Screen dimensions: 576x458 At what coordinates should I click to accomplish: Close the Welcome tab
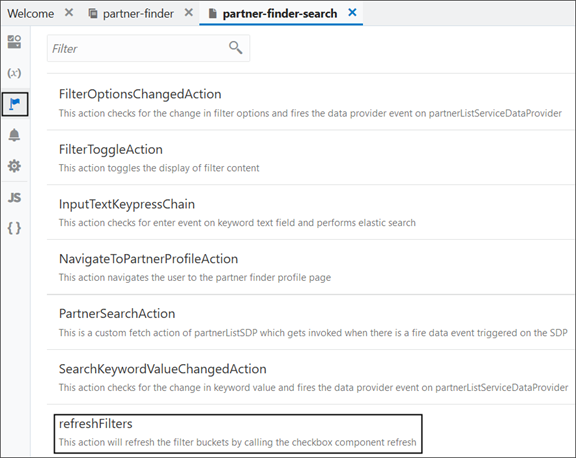point(69,13)
